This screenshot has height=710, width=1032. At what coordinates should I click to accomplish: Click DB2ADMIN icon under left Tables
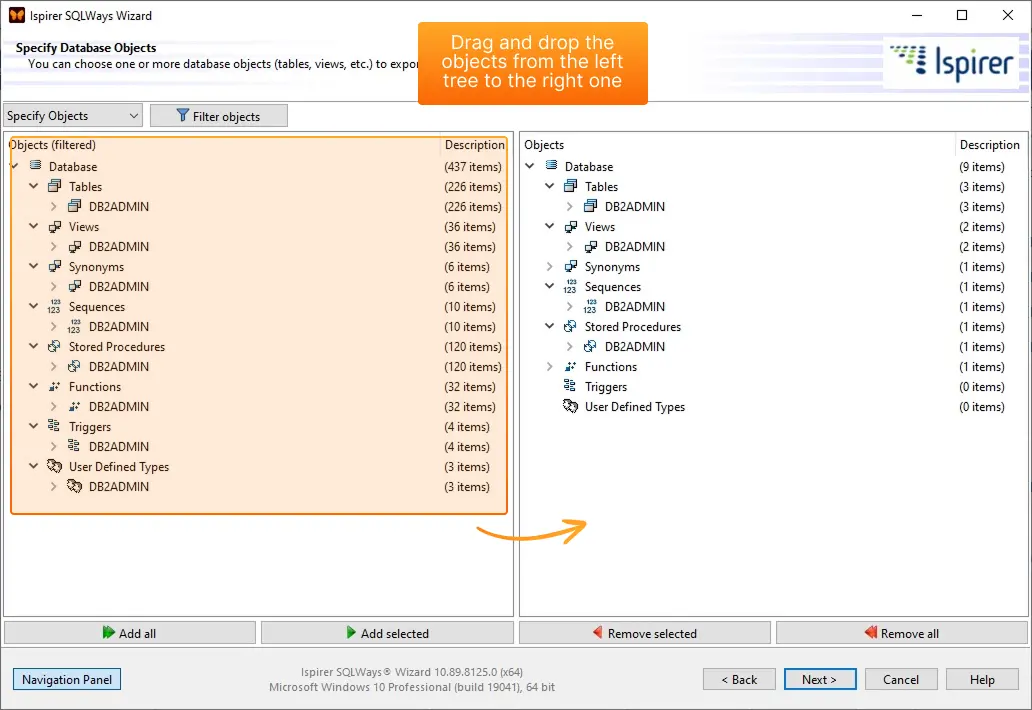tap(74, 206)
